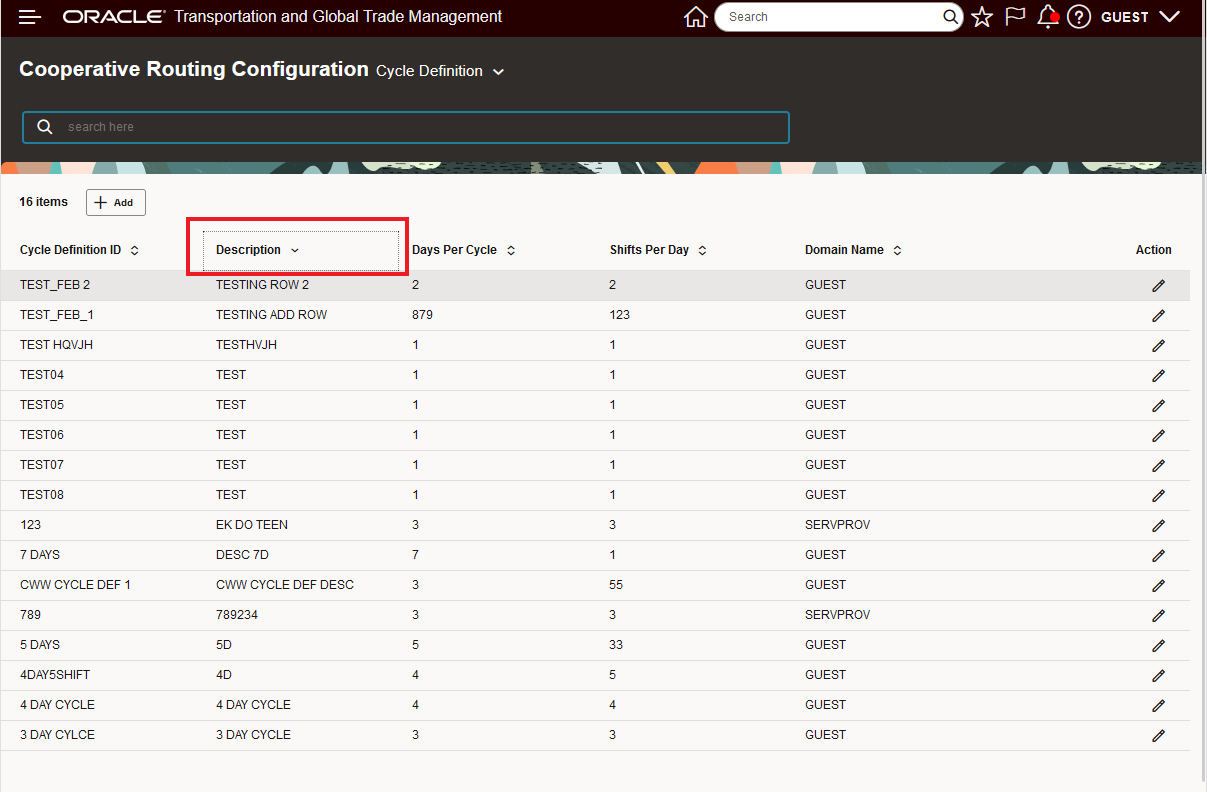
Task: Click the 55 shifts per day value
Action: click(617, 585)
